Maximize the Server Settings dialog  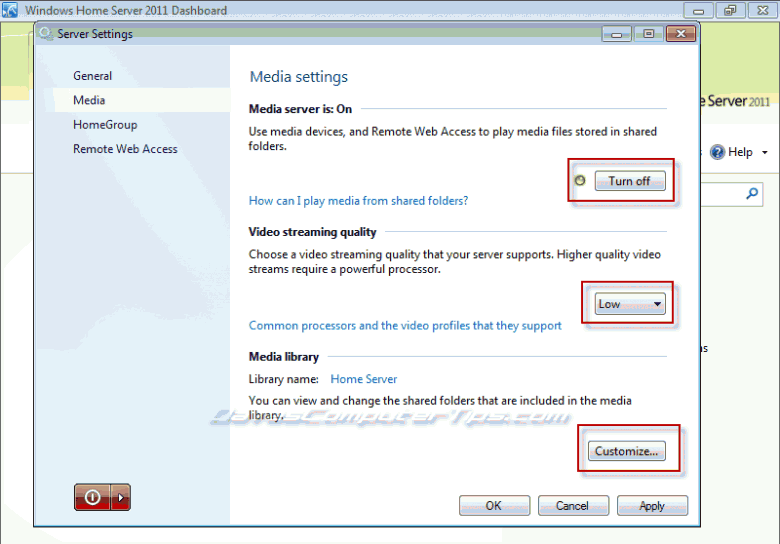point(649,34)
